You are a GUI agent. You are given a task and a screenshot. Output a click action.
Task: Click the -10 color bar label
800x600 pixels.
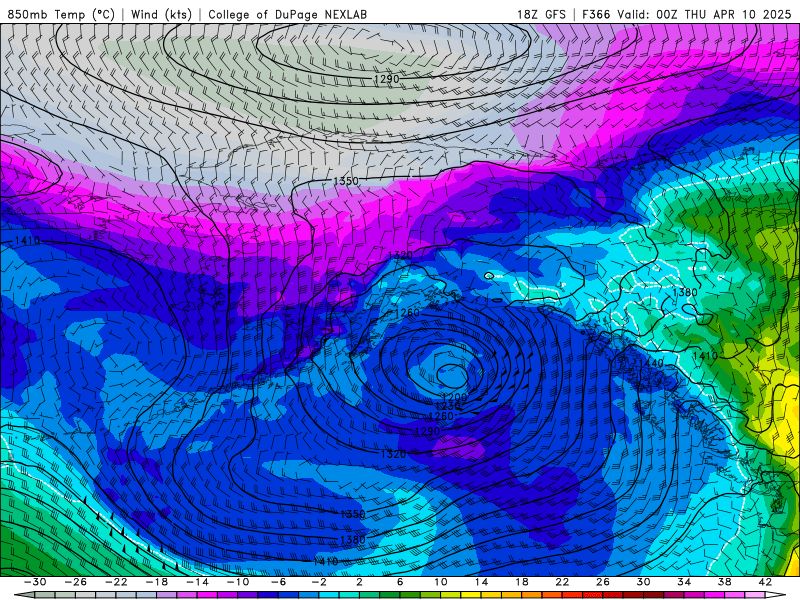[238, 582]
